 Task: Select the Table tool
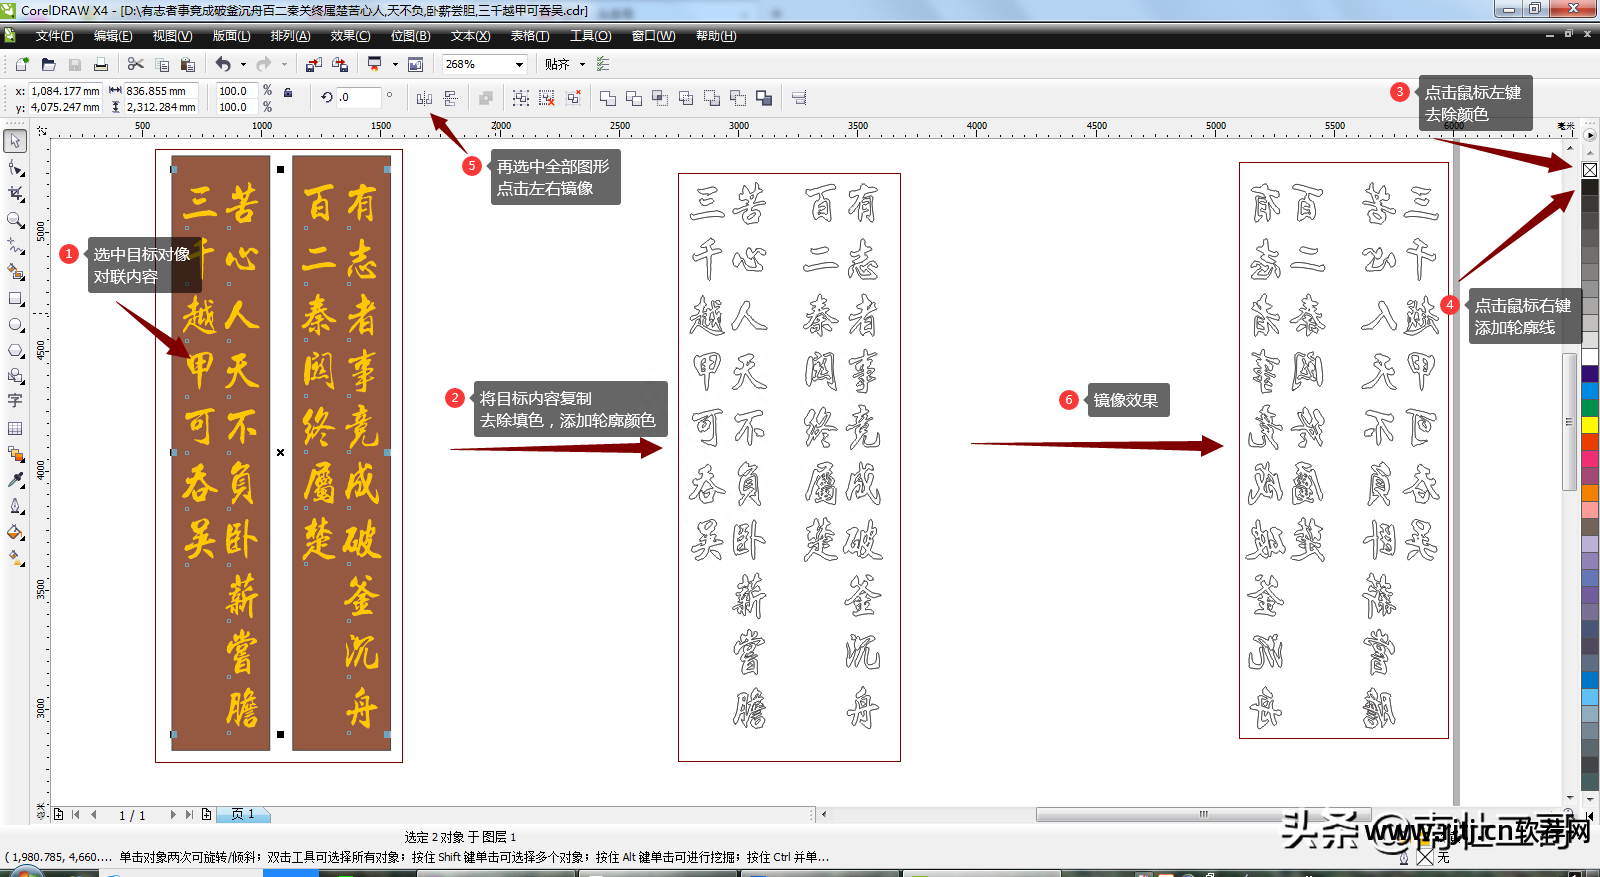[x=15, y=428]
